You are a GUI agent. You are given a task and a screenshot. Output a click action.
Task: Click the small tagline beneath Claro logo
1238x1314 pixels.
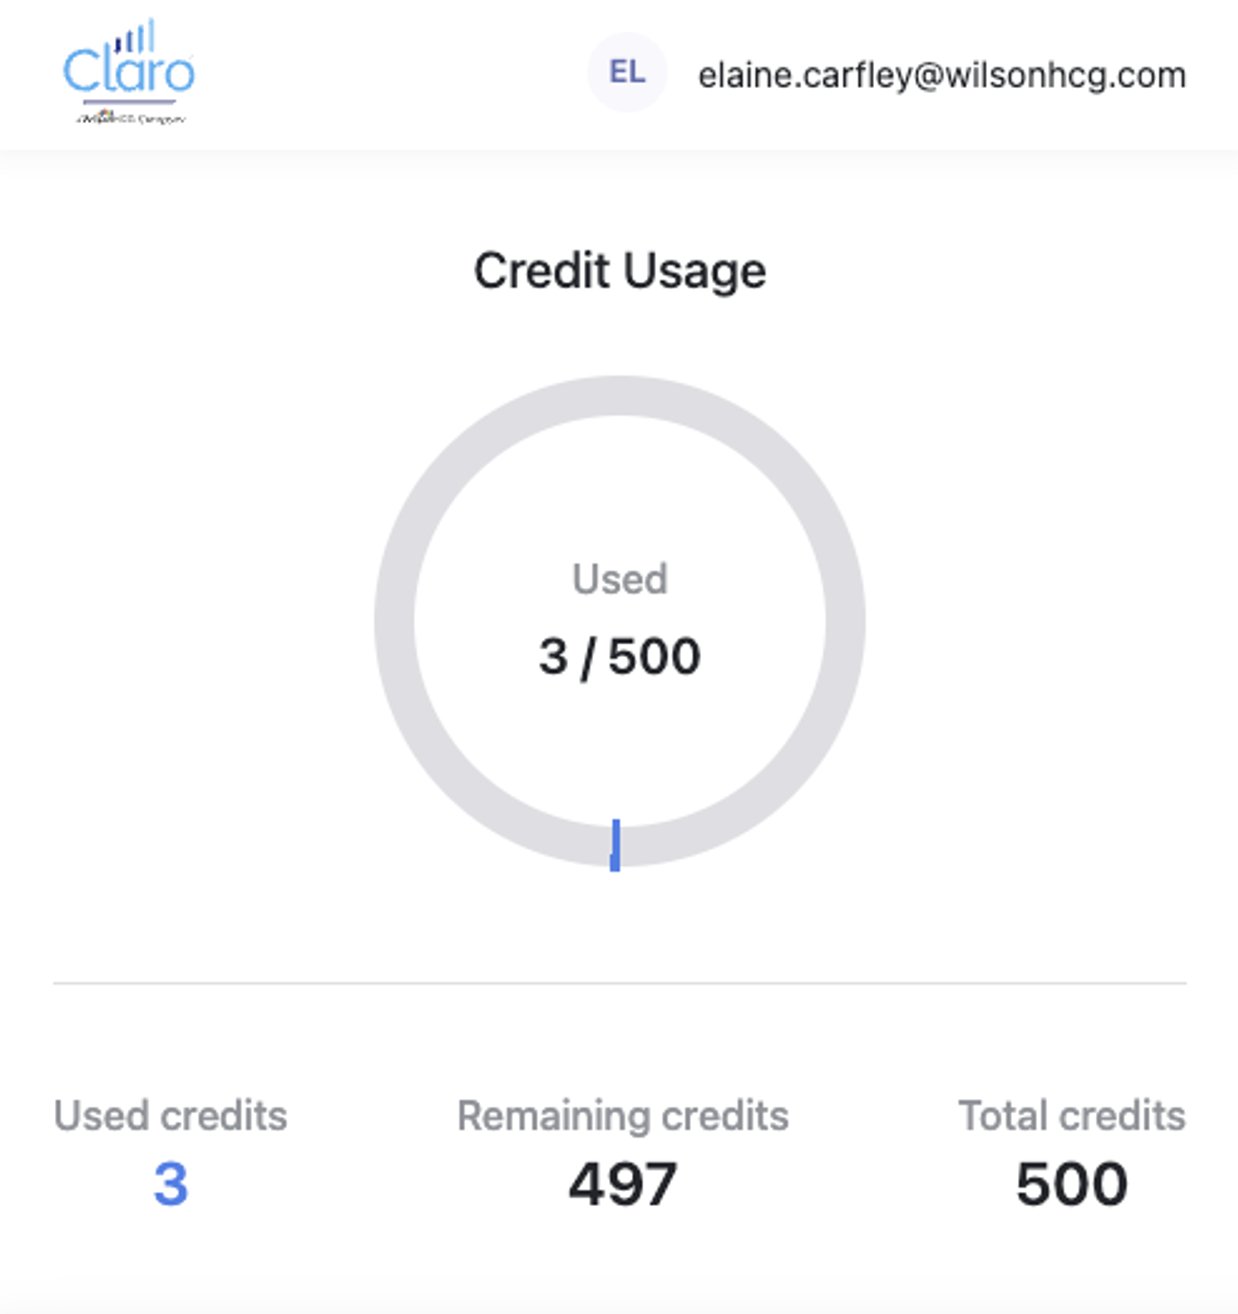click(x=131, y=118)
